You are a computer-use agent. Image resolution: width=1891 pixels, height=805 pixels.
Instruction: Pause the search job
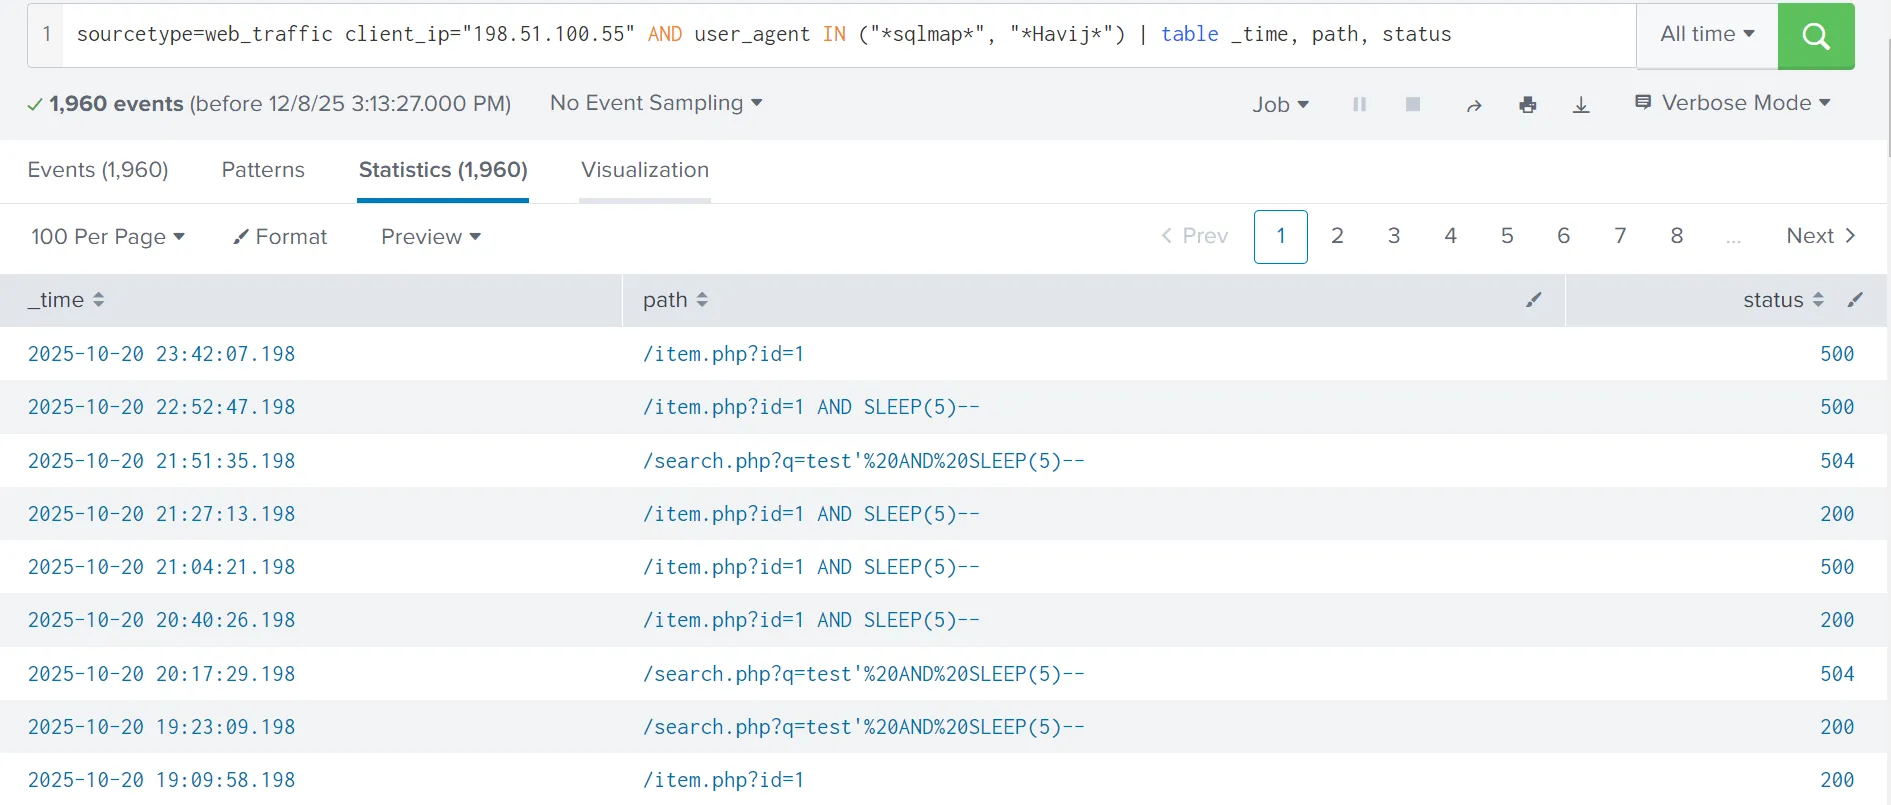click(1359, 104)
